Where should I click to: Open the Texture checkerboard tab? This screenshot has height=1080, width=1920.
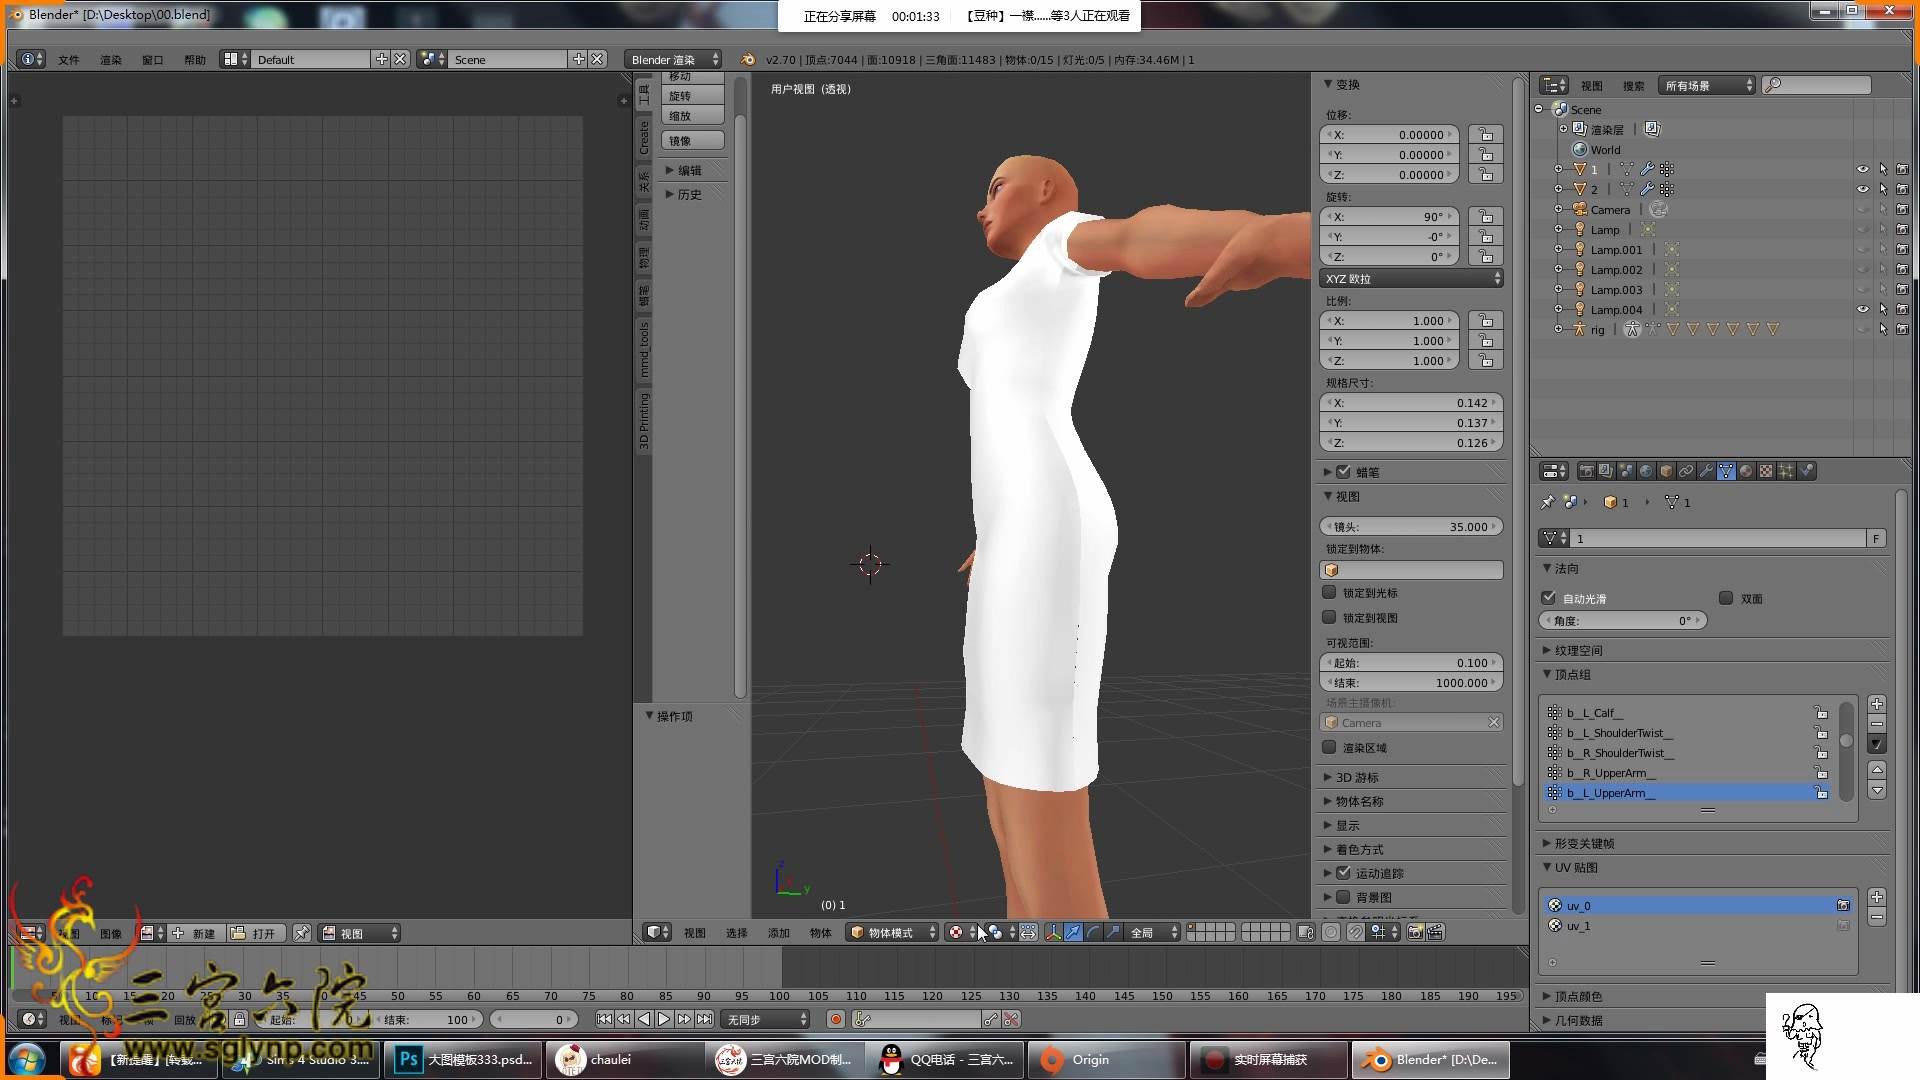tap(1766, 471)
